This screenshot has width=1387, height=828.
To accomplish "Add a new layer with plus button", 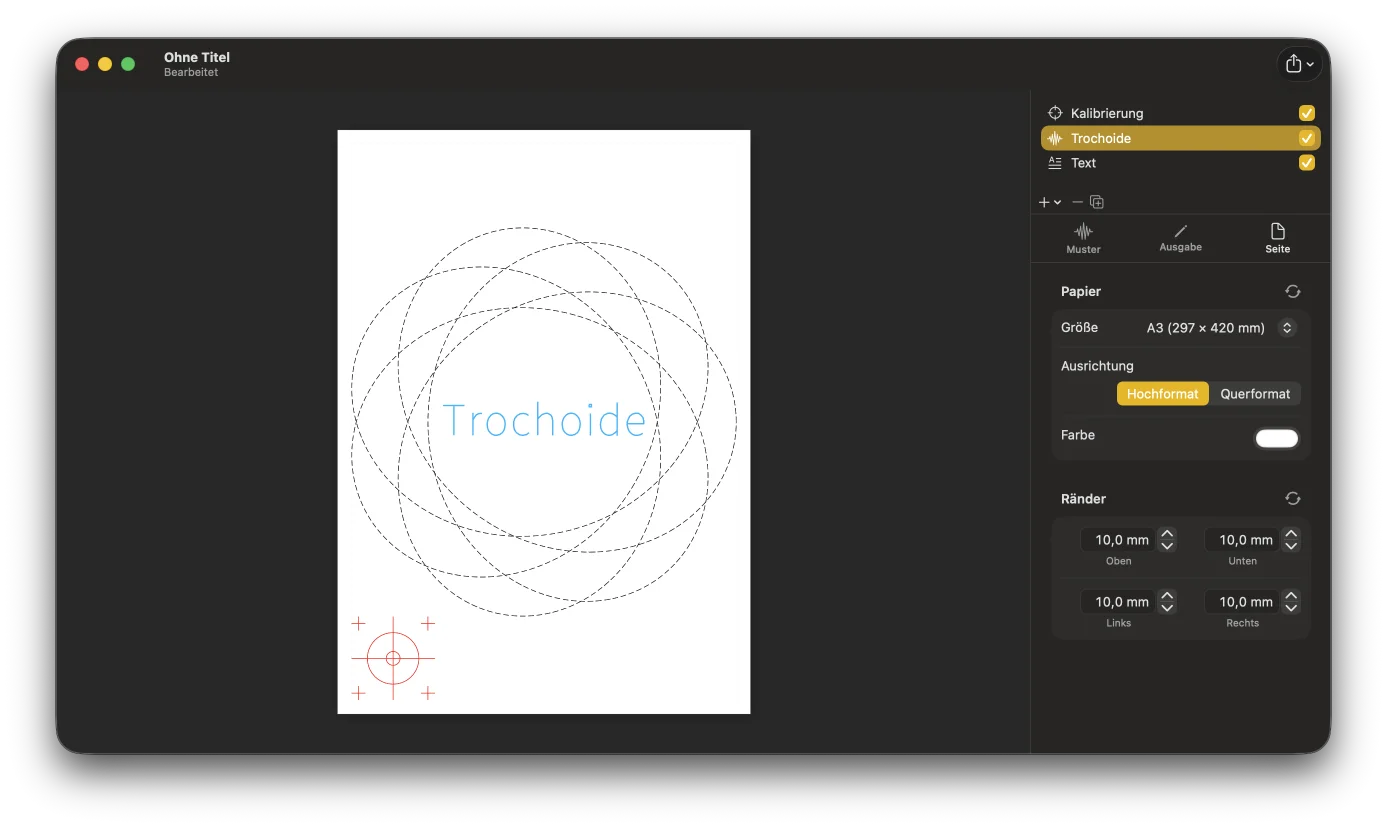I will [x=1049, y=202].
